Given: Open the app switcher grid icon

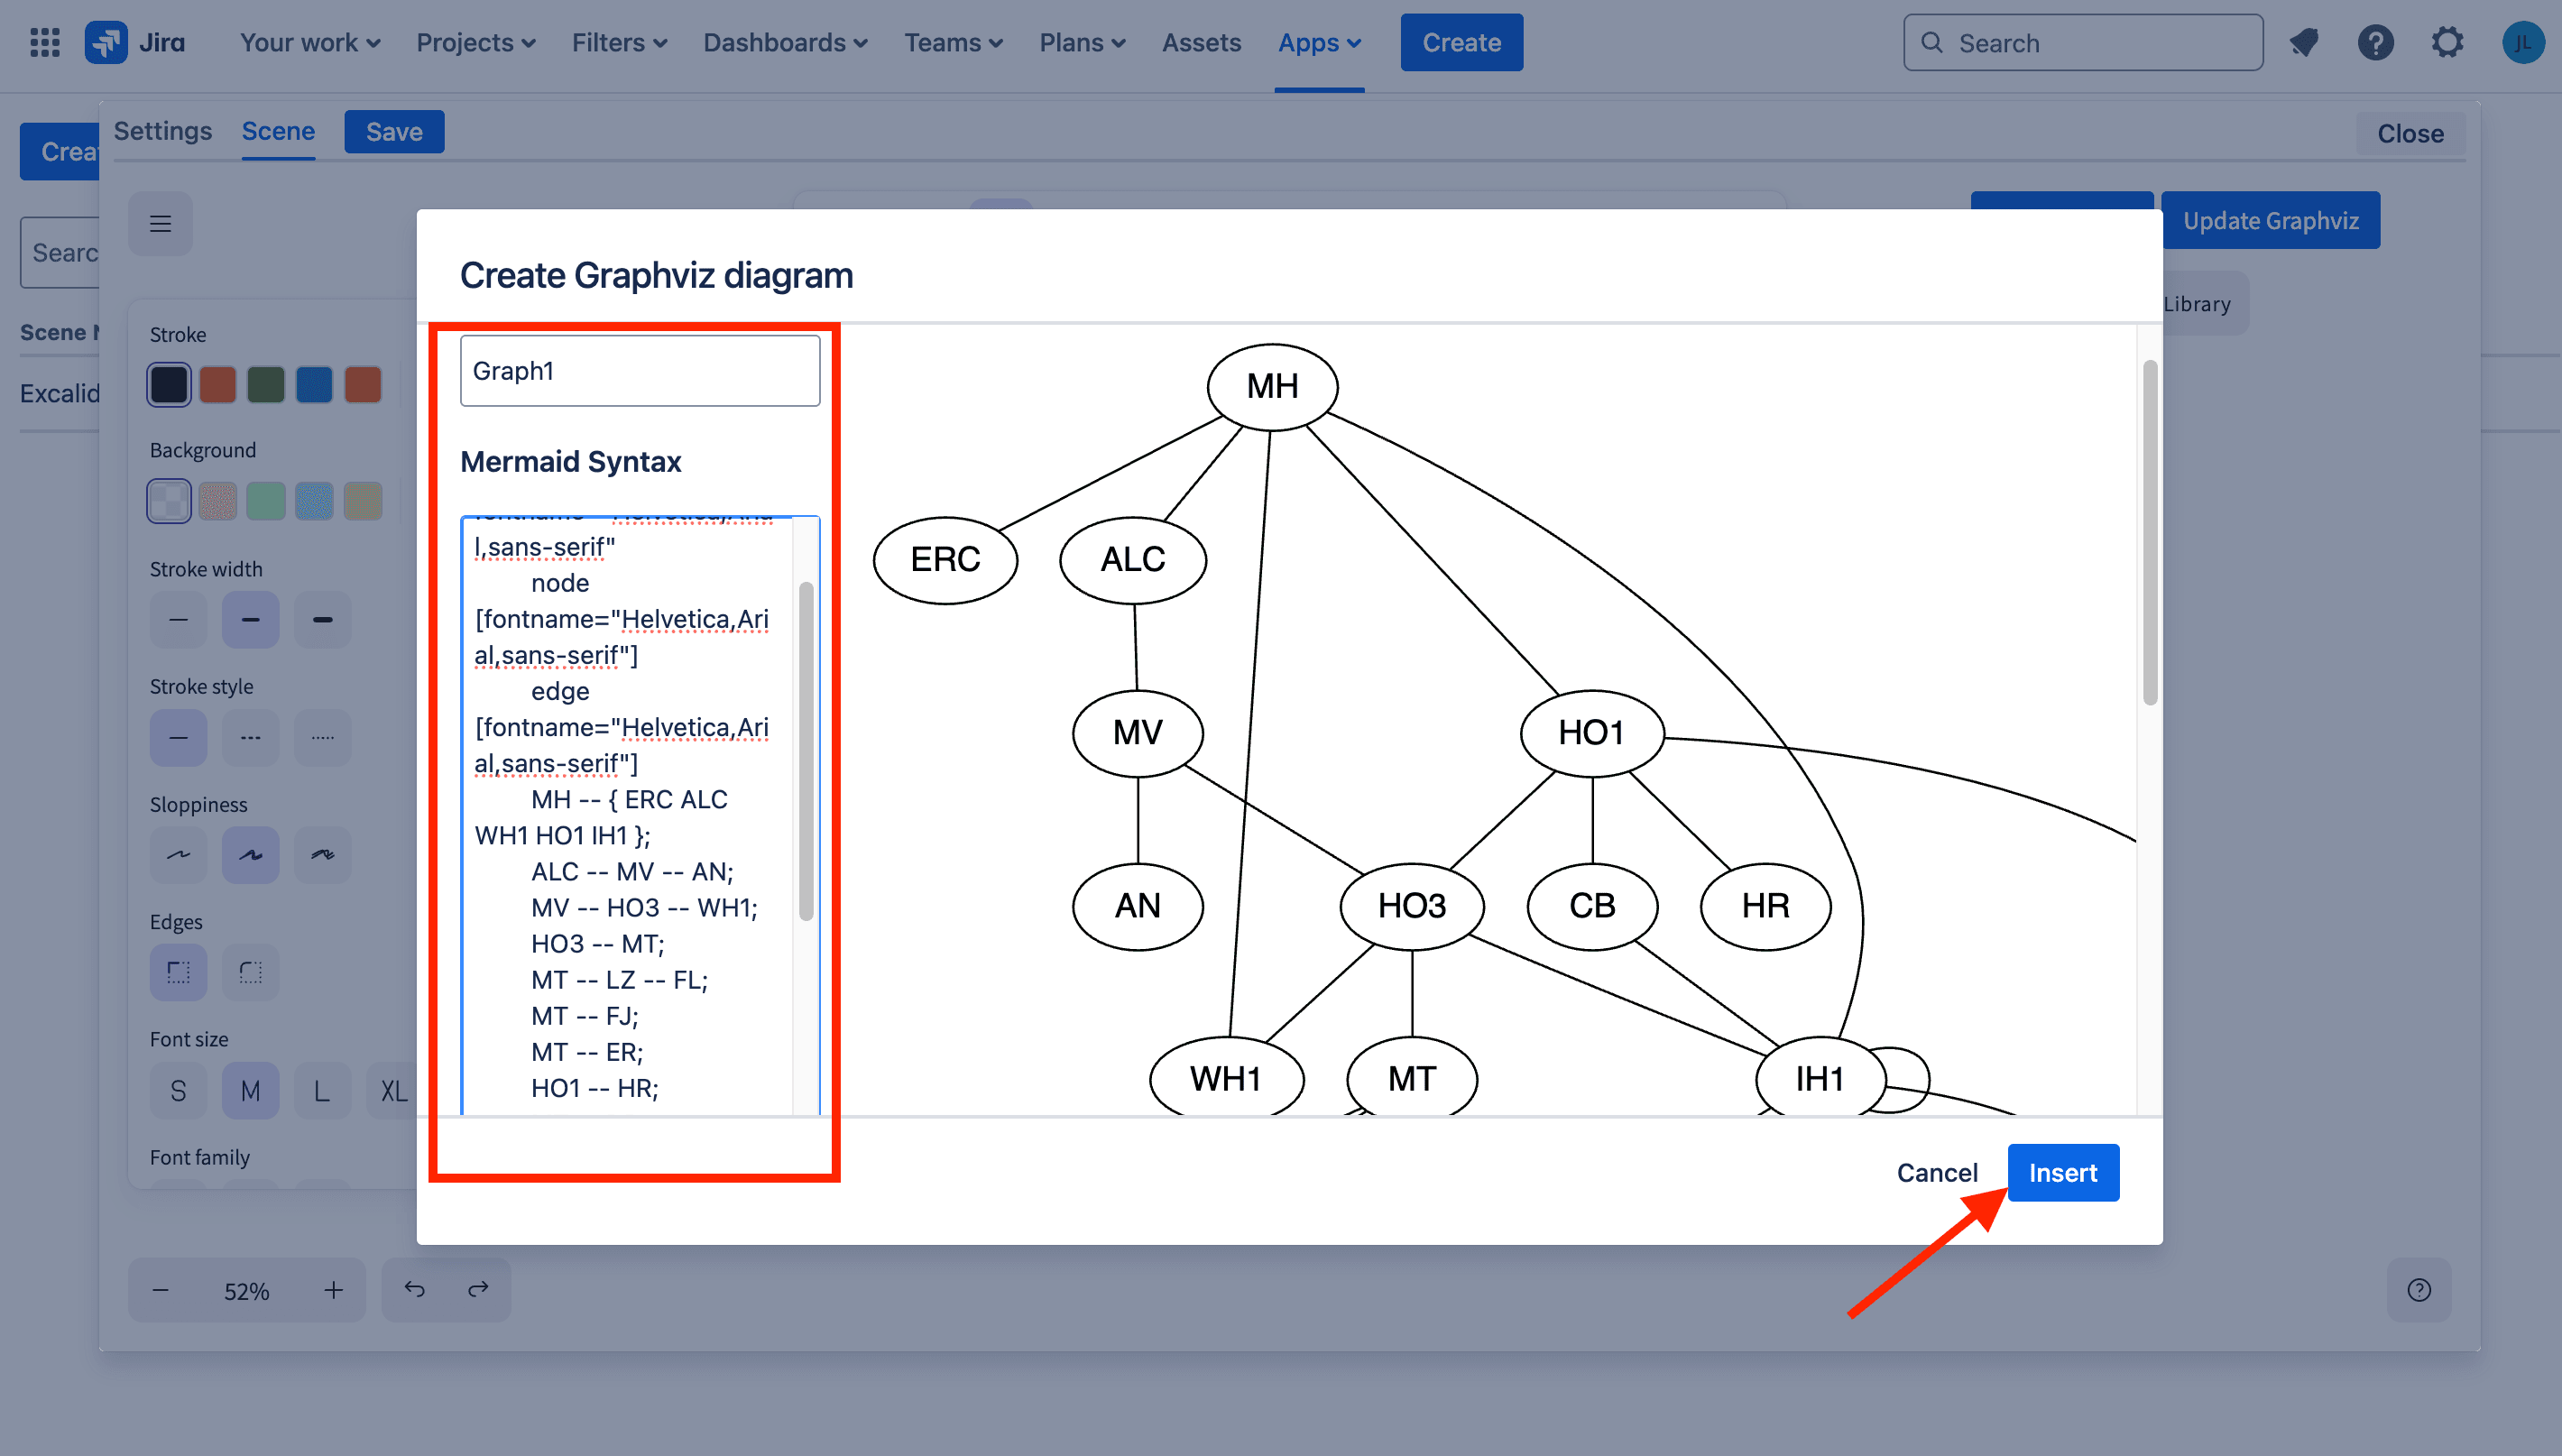Looking at the screenshot, I should pyautogui.click(x=45, y=43).
